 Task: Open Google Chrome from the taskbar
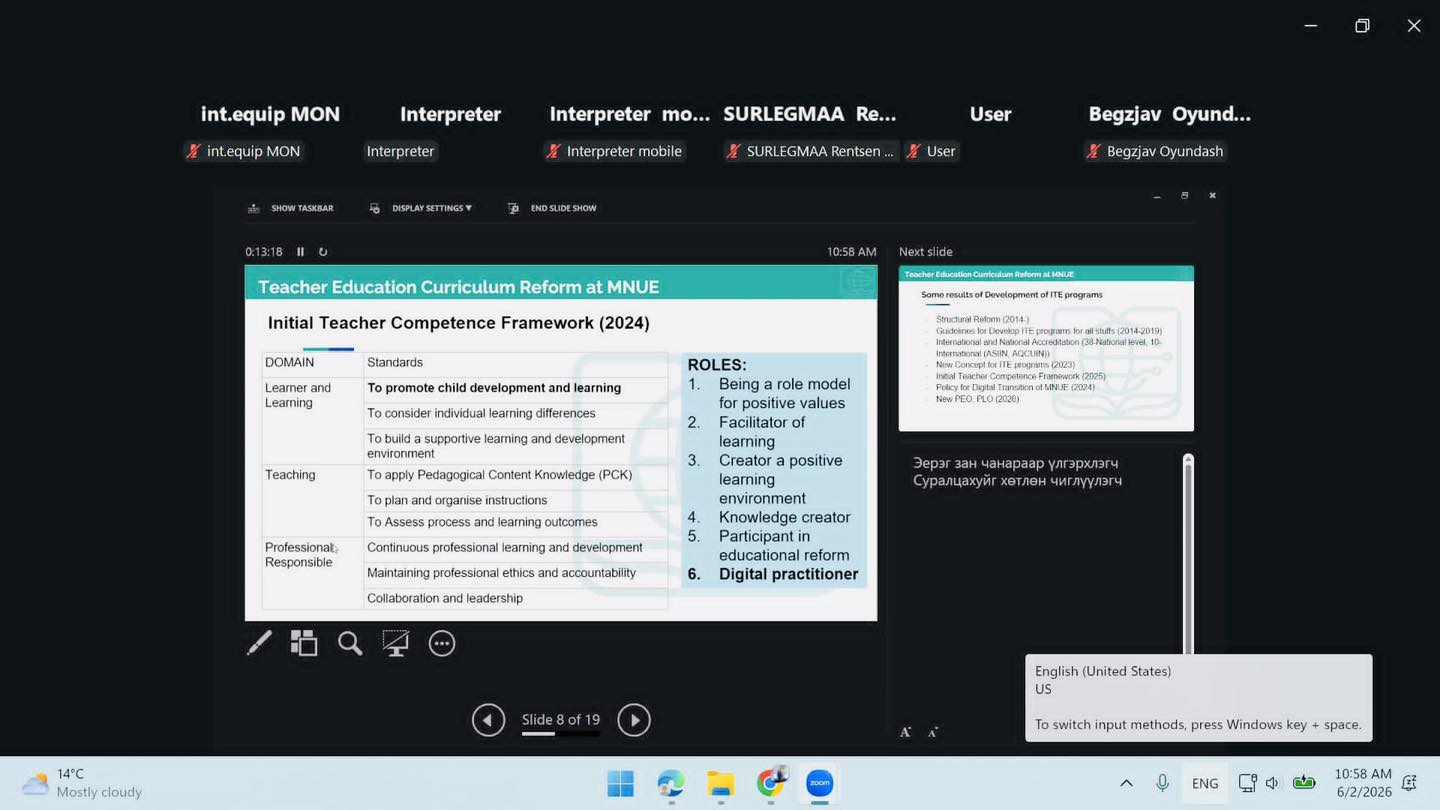point(770,783)
